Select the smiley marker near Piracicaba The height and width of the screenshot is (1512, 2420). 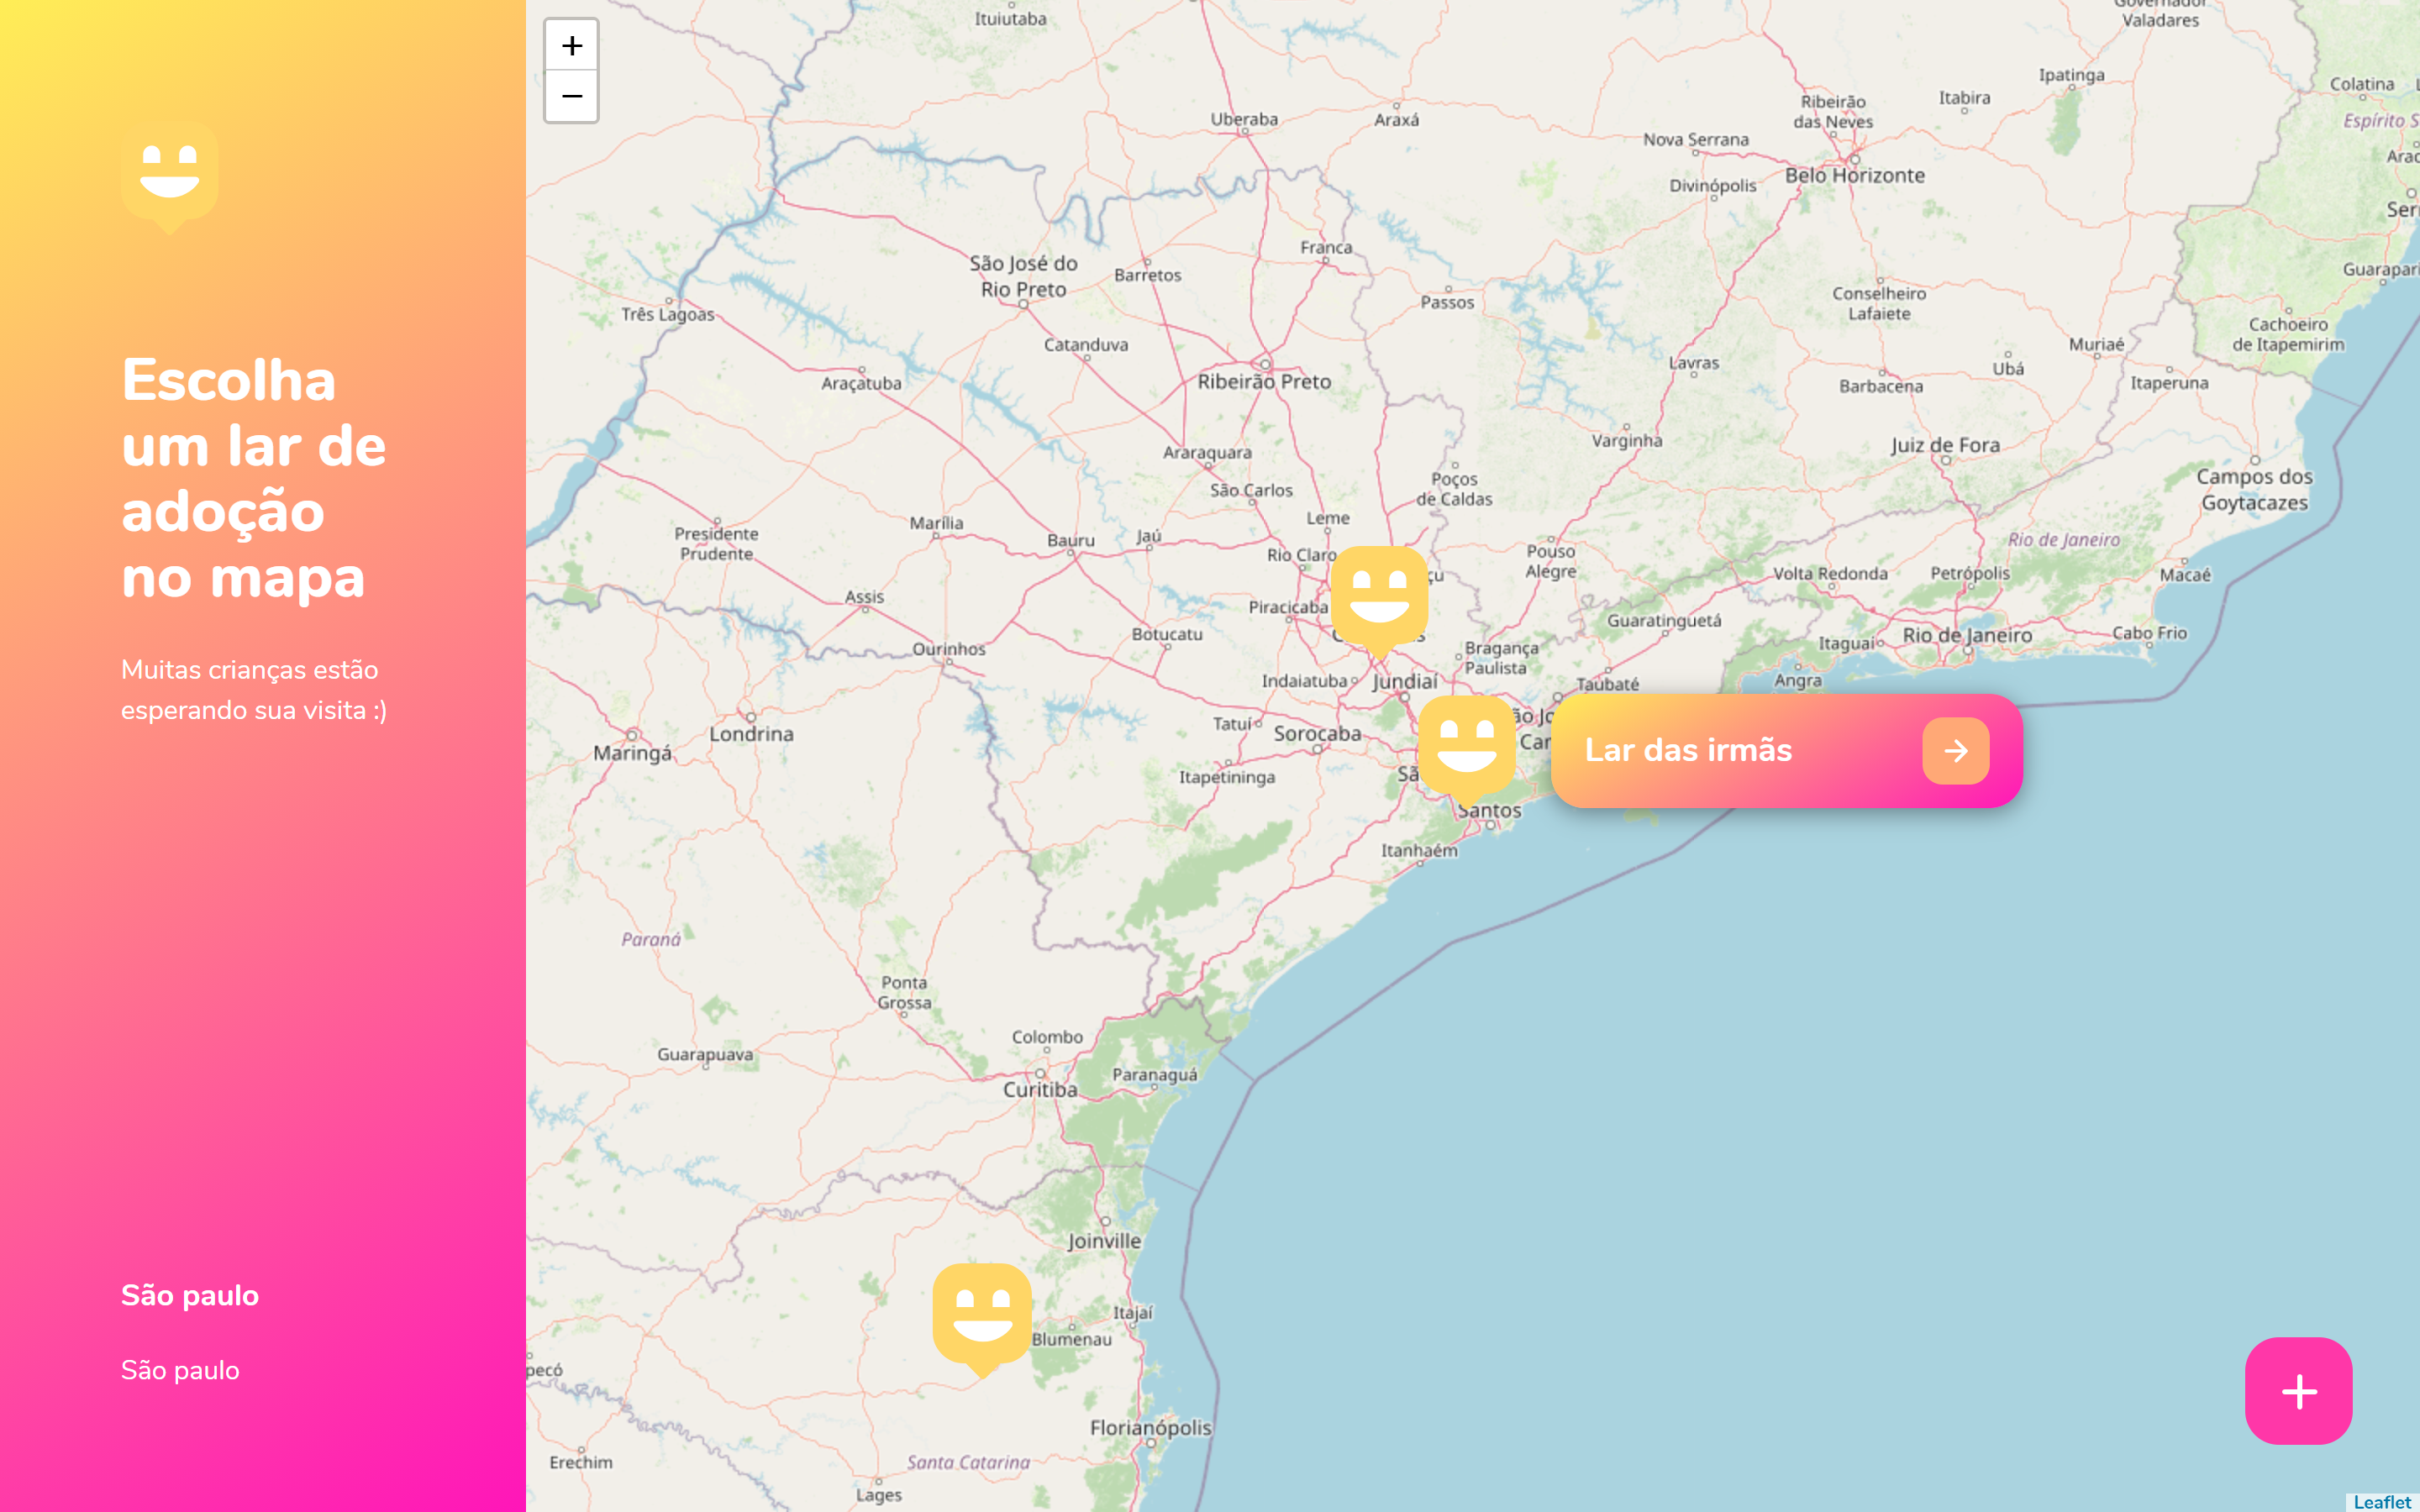point(1379,596)
